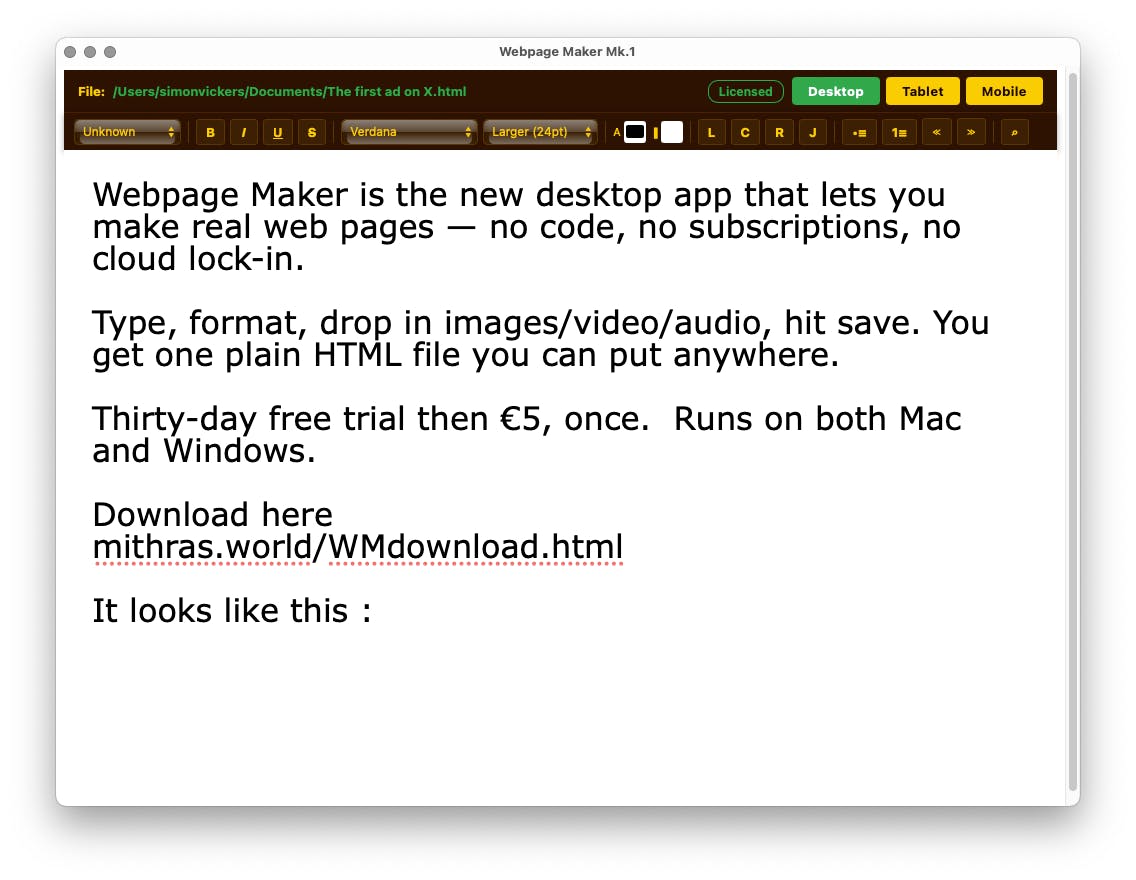Increase indent with the » button
1136x880 pixels.
[x=971, y=133]
